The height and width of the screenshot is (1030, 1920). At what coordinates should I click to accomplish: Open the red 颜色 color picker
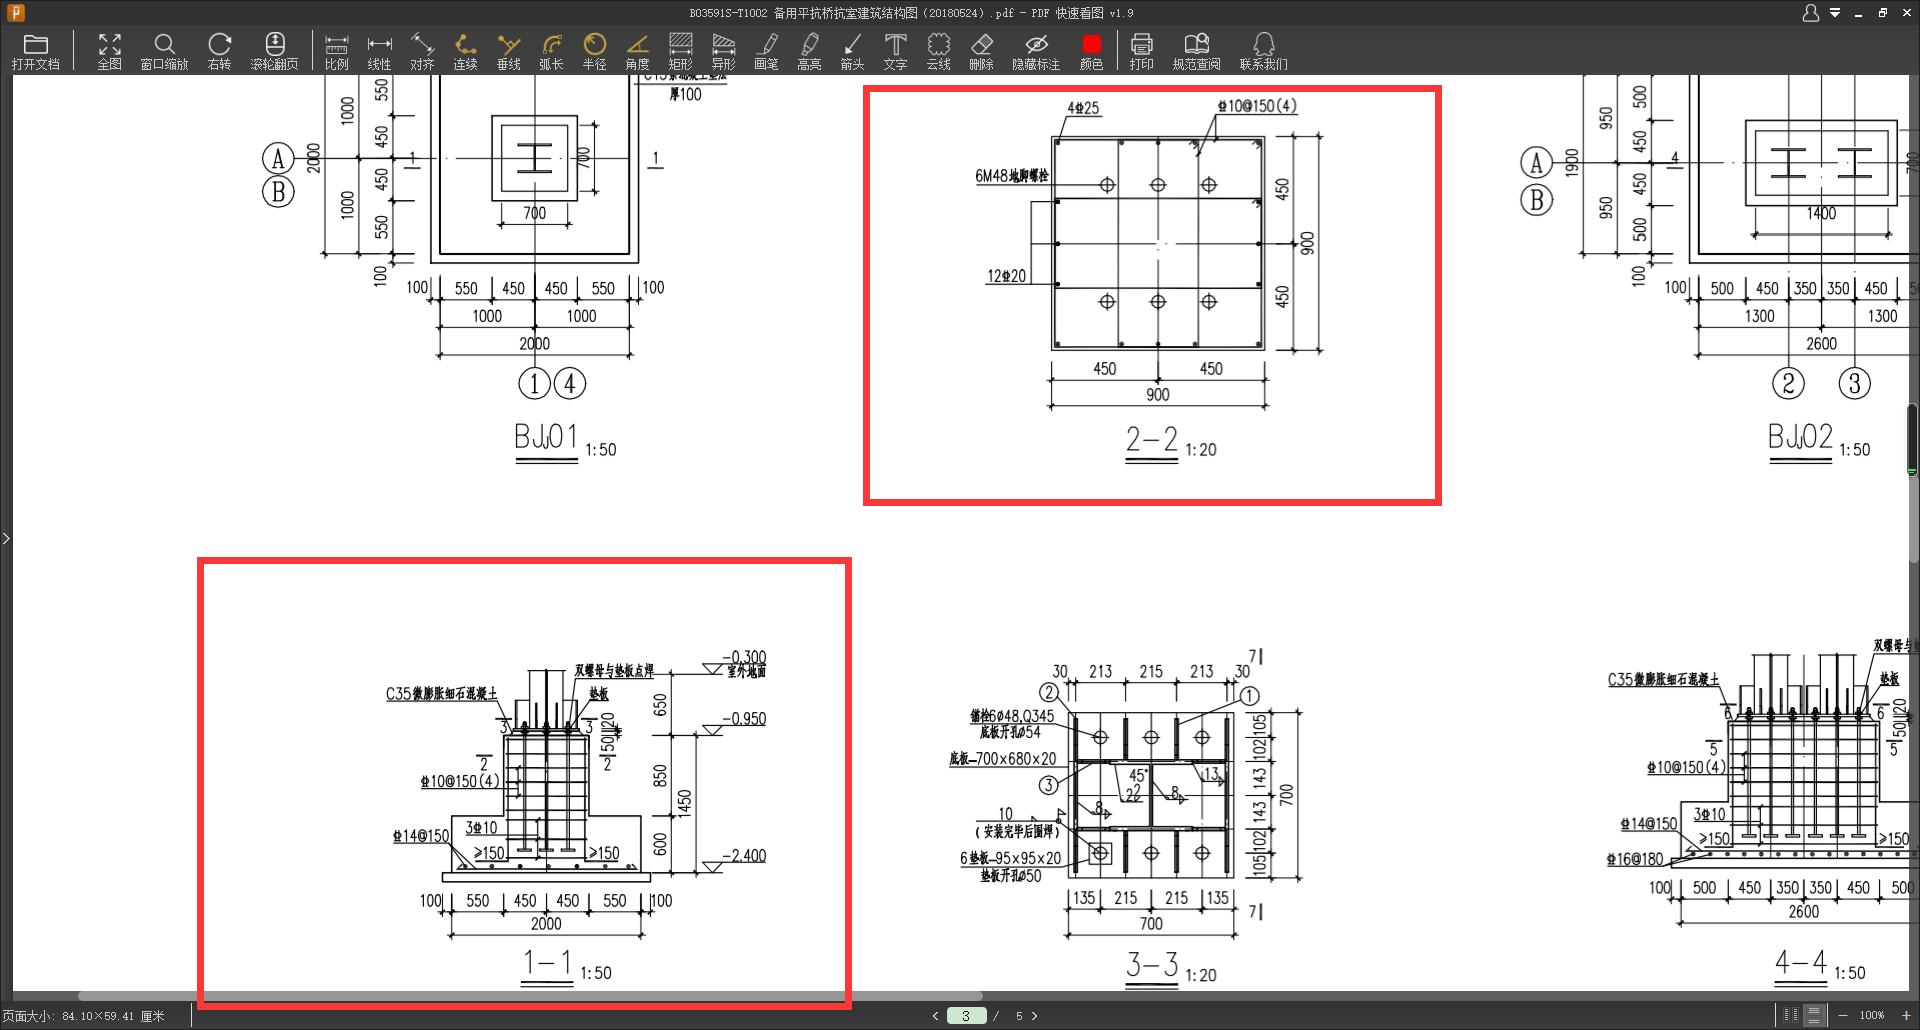1091,52
